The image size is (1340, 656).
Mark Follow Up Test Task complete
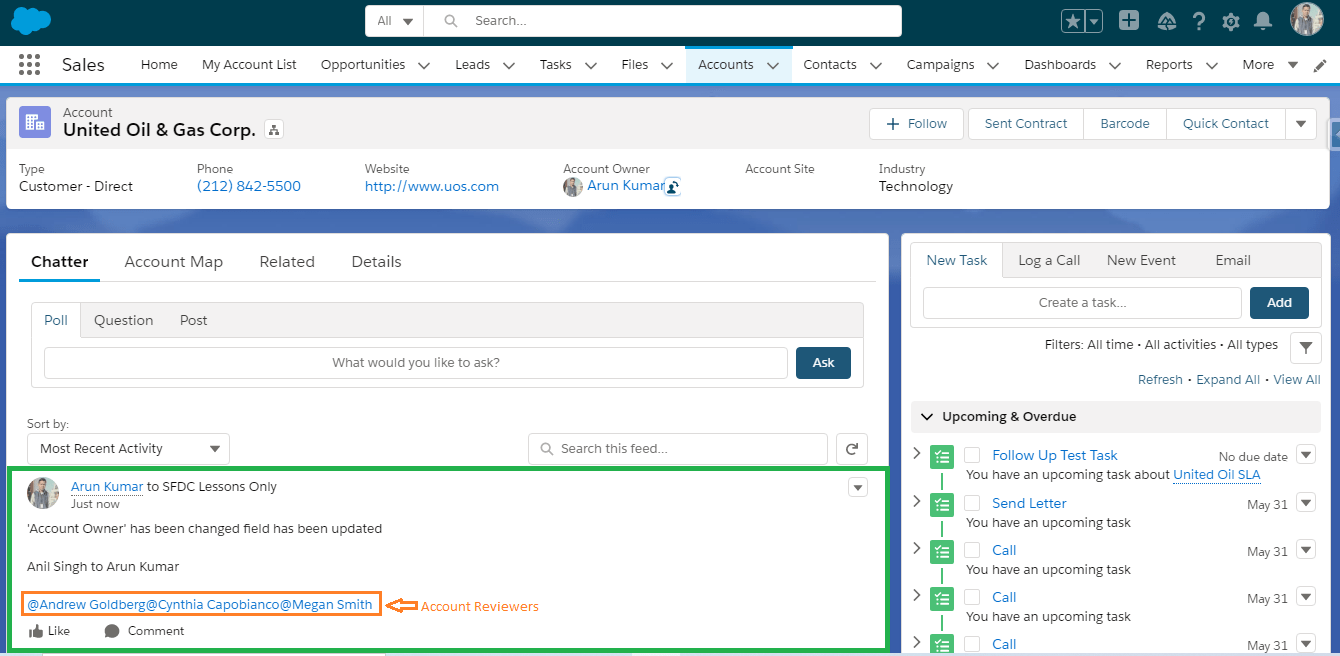[x=972, y=455]
